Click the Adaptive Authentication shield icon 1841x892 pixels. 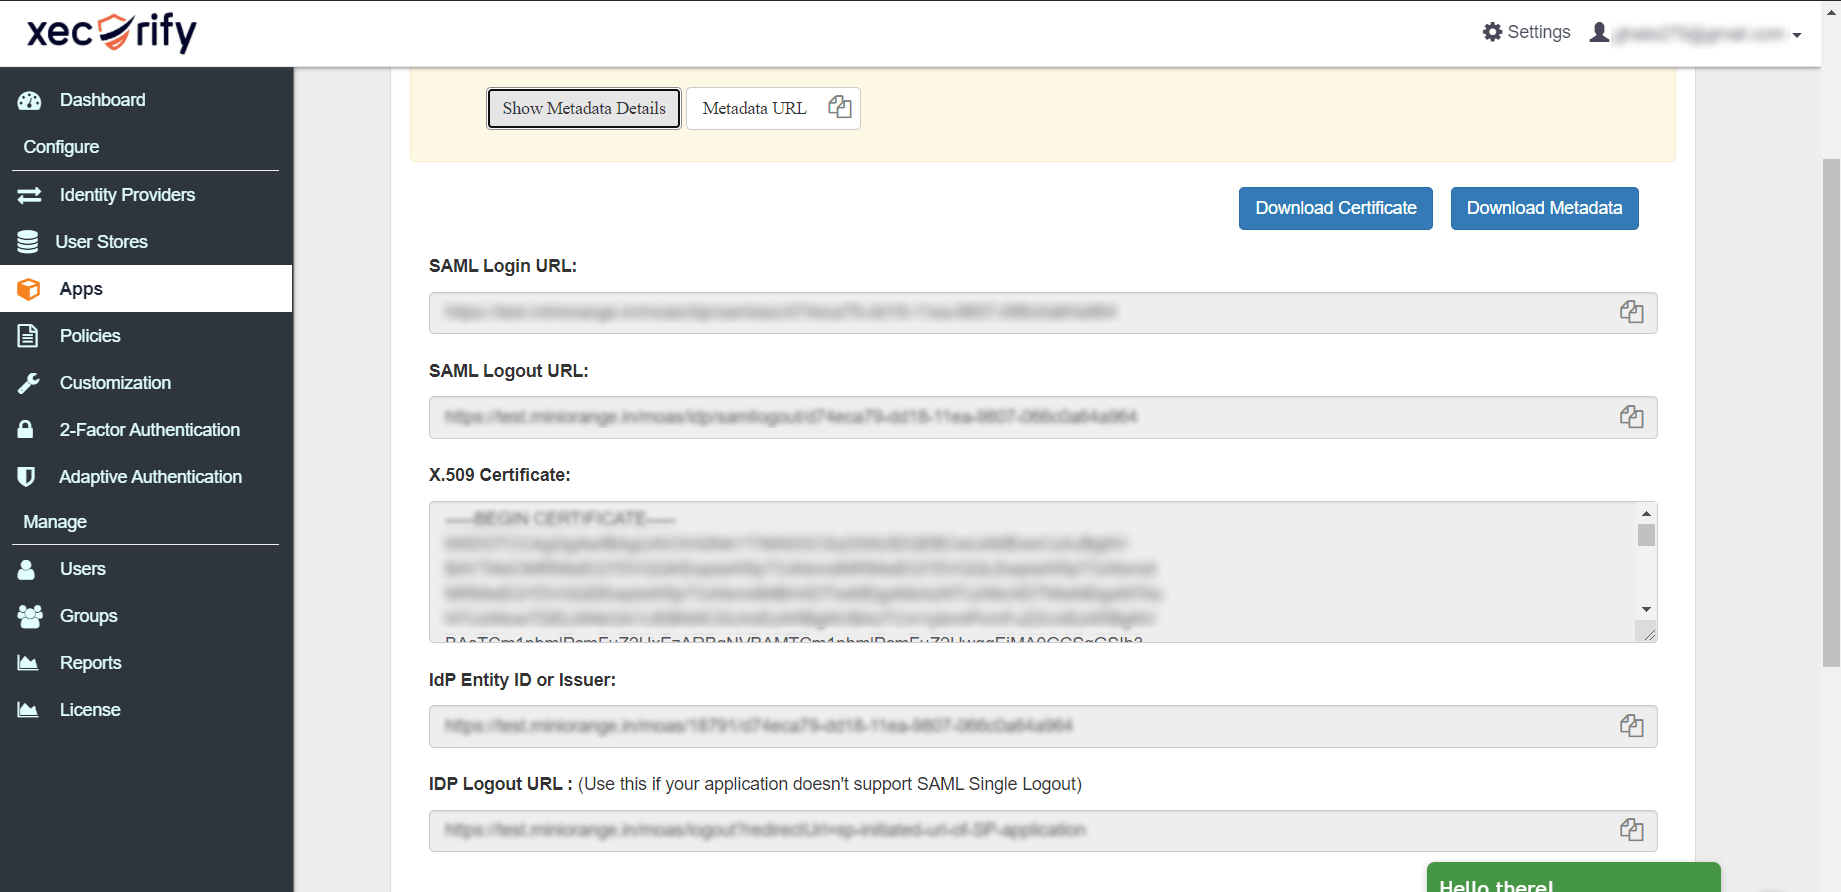click(27, 477)
